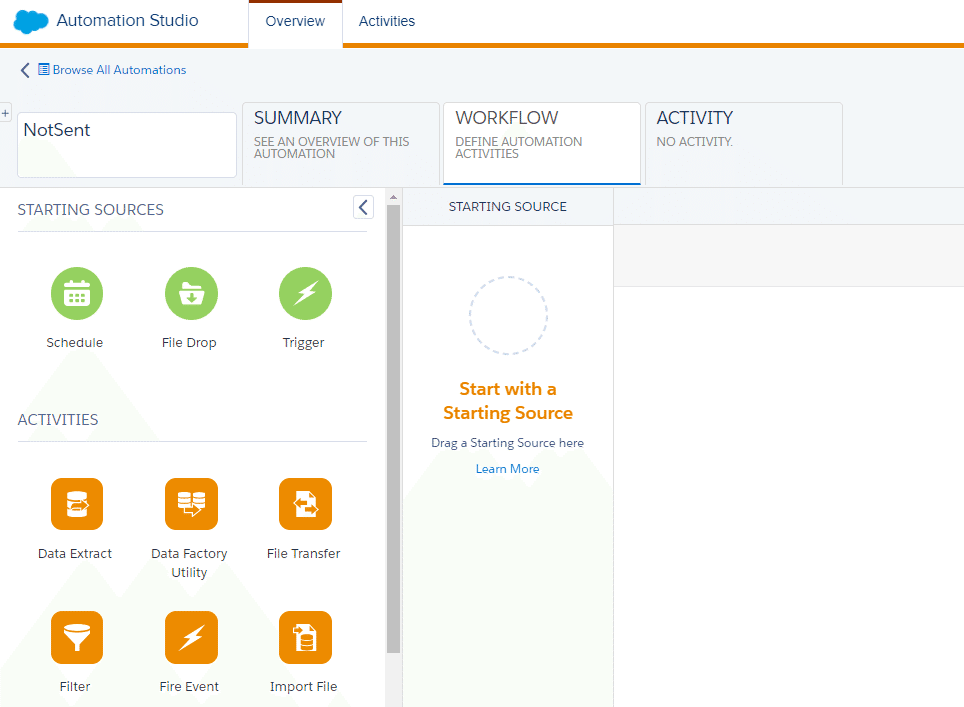Click the 'Start with a Starting Source' heading
Screen dimensions: 964x707
[508, 401]
